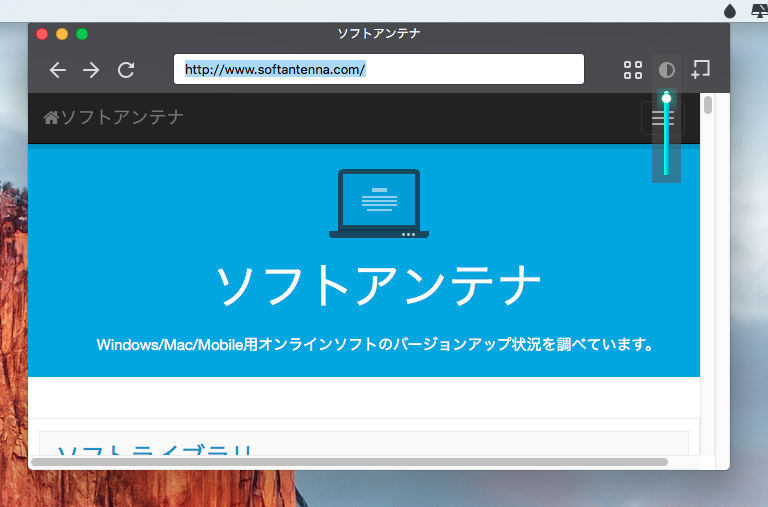This screenshot has height=507, width=768.
Task: Click the display icon in macOS menu bar
Action: tap(760, 11)
